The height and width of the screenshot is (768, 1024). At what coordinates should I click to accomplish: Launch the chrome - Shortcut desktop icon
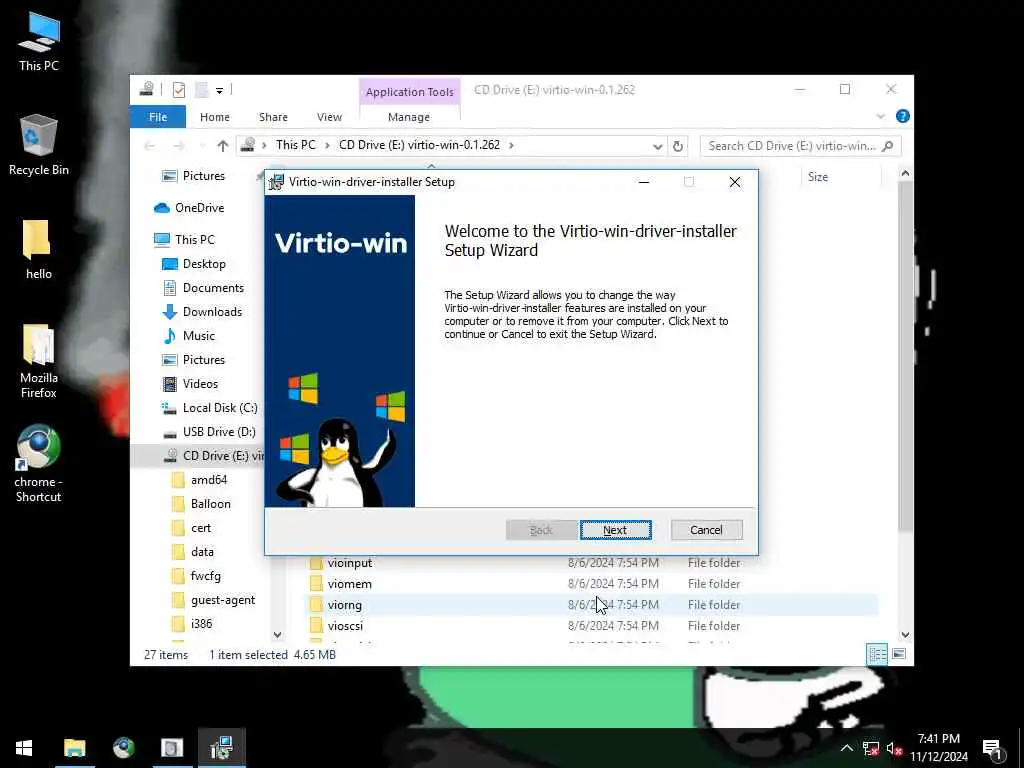(x=39, y=464)
